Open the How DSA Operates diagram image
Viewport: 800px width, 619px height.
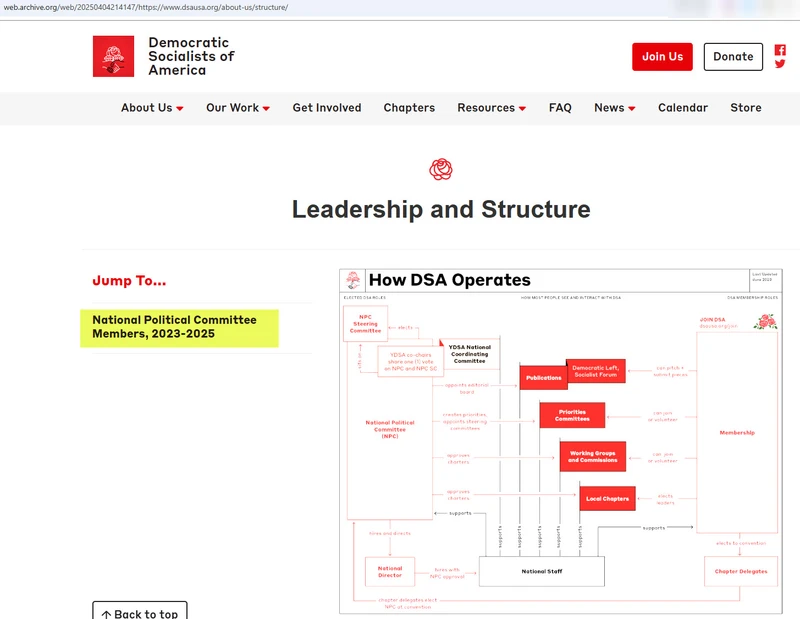559,441
